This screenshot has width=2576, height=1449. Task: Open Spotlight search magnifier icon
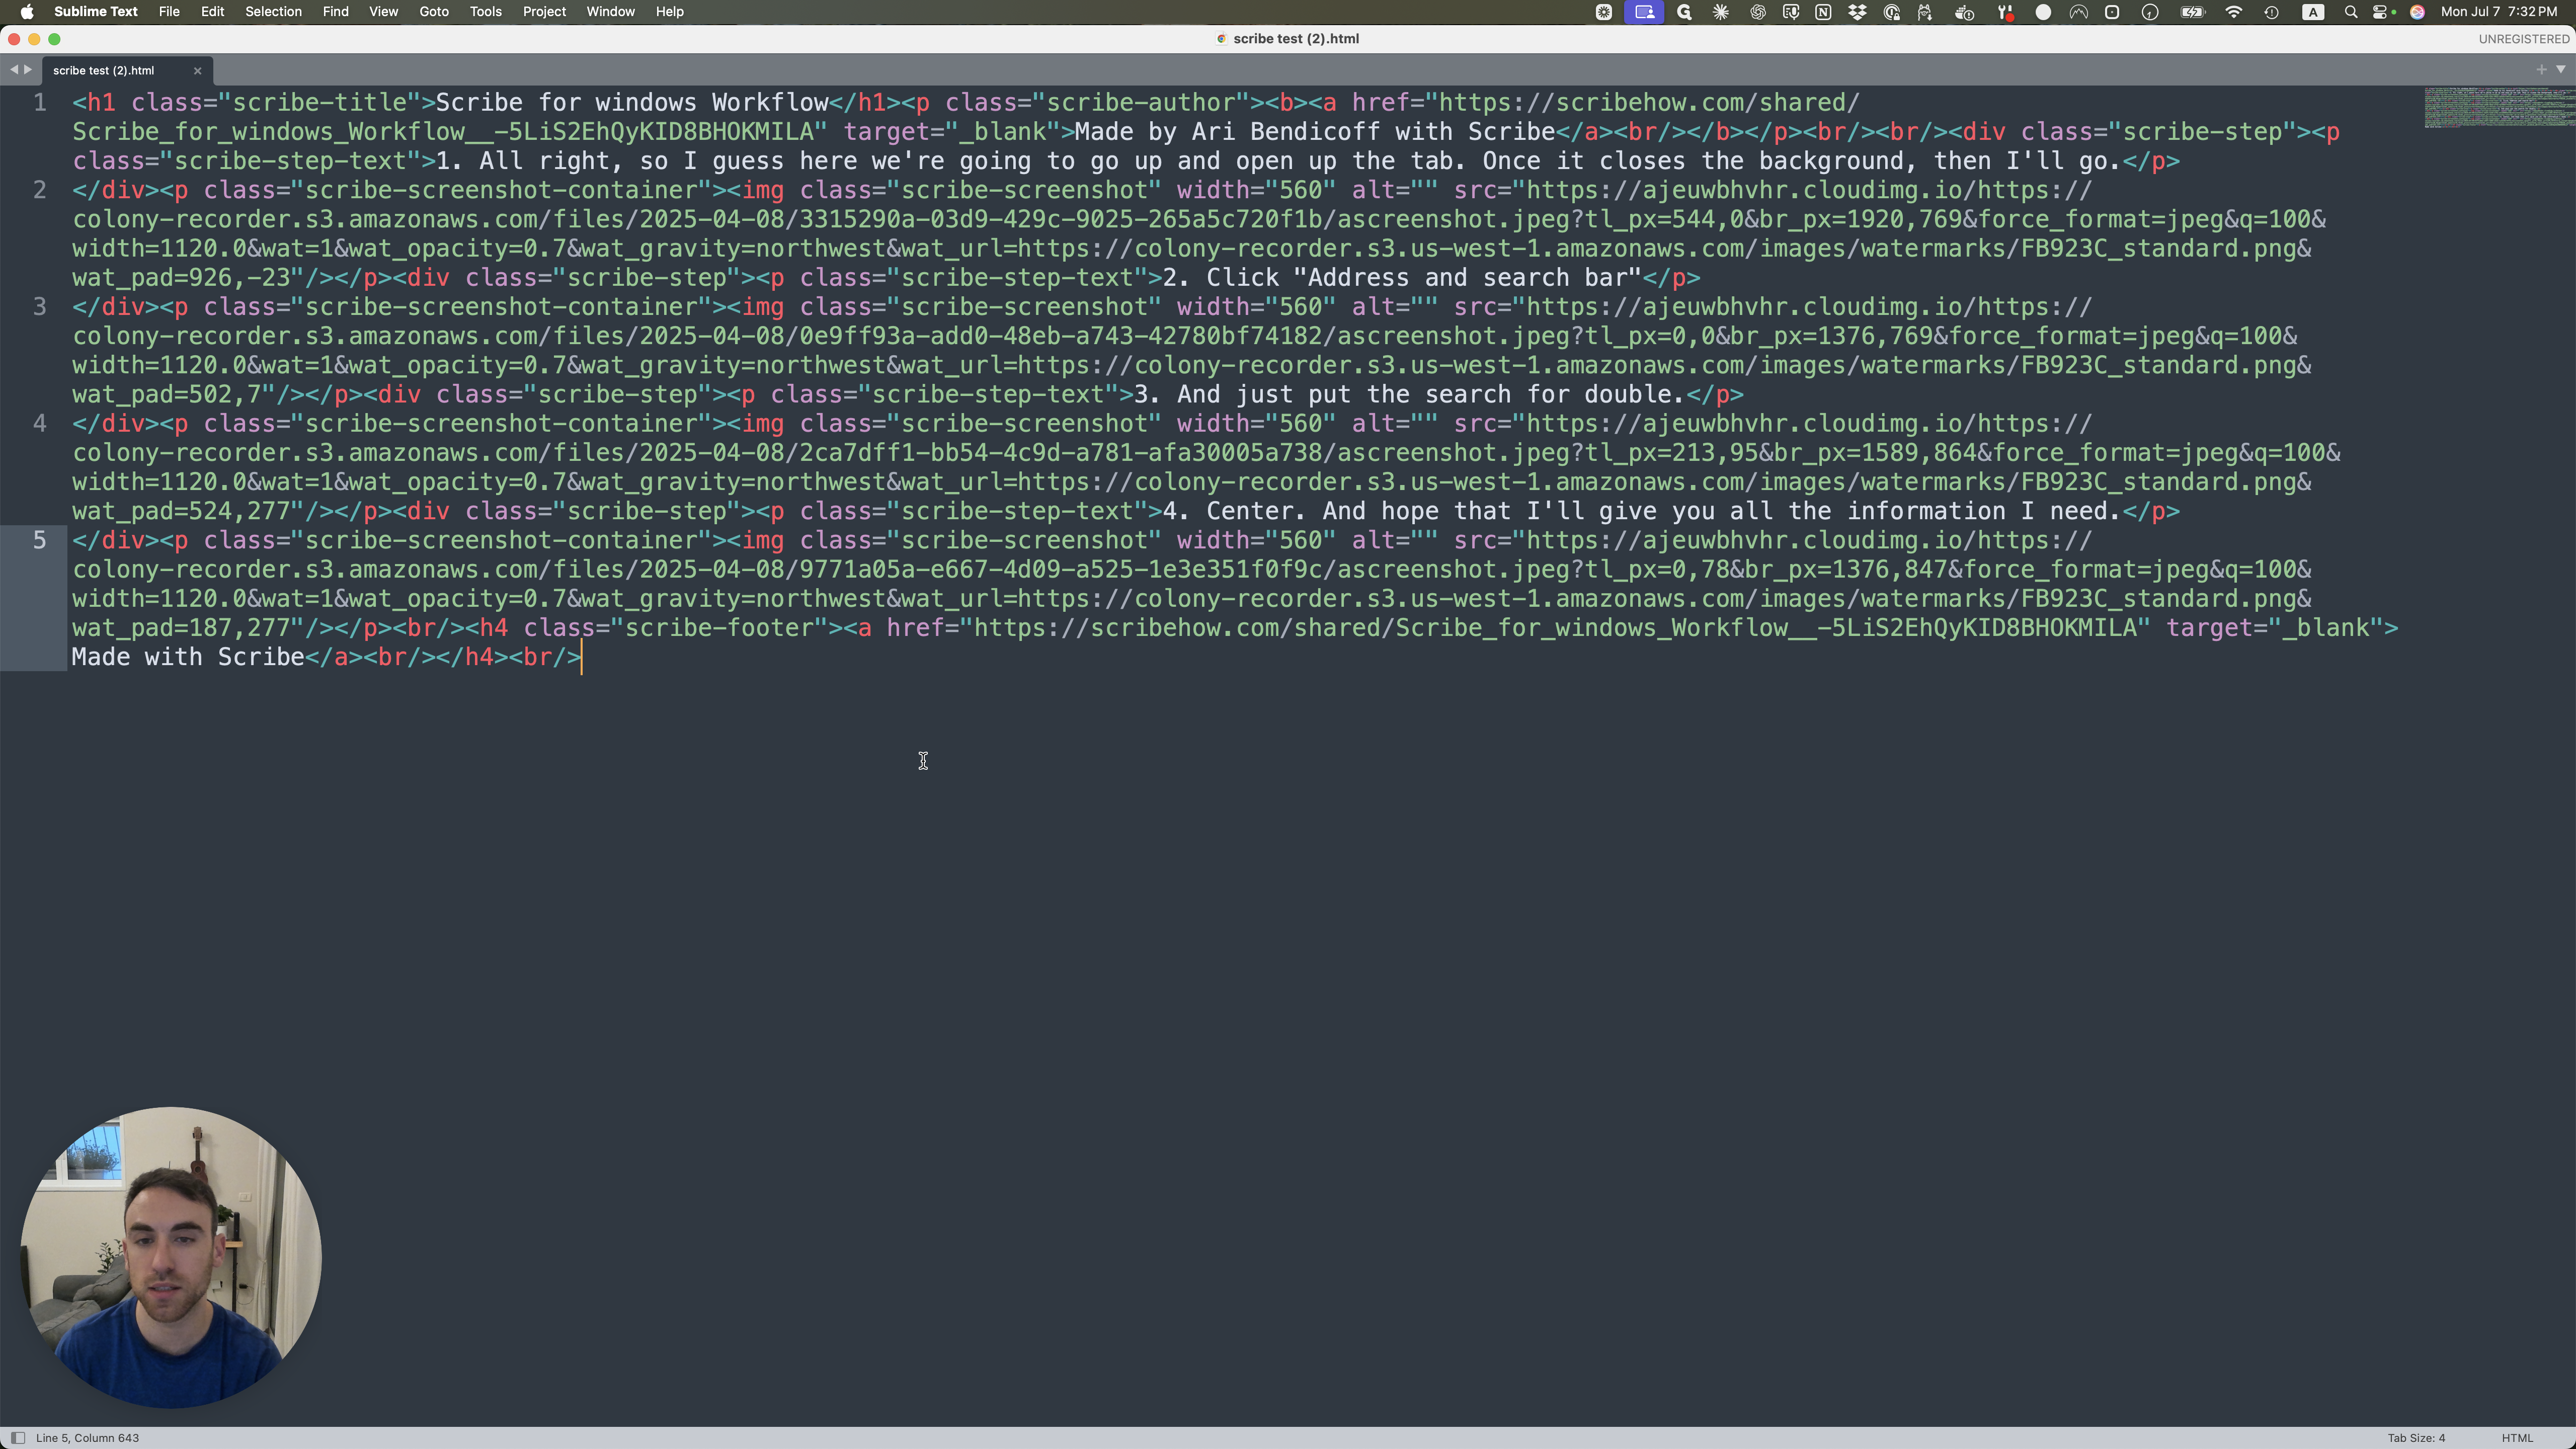(2351, 12)
